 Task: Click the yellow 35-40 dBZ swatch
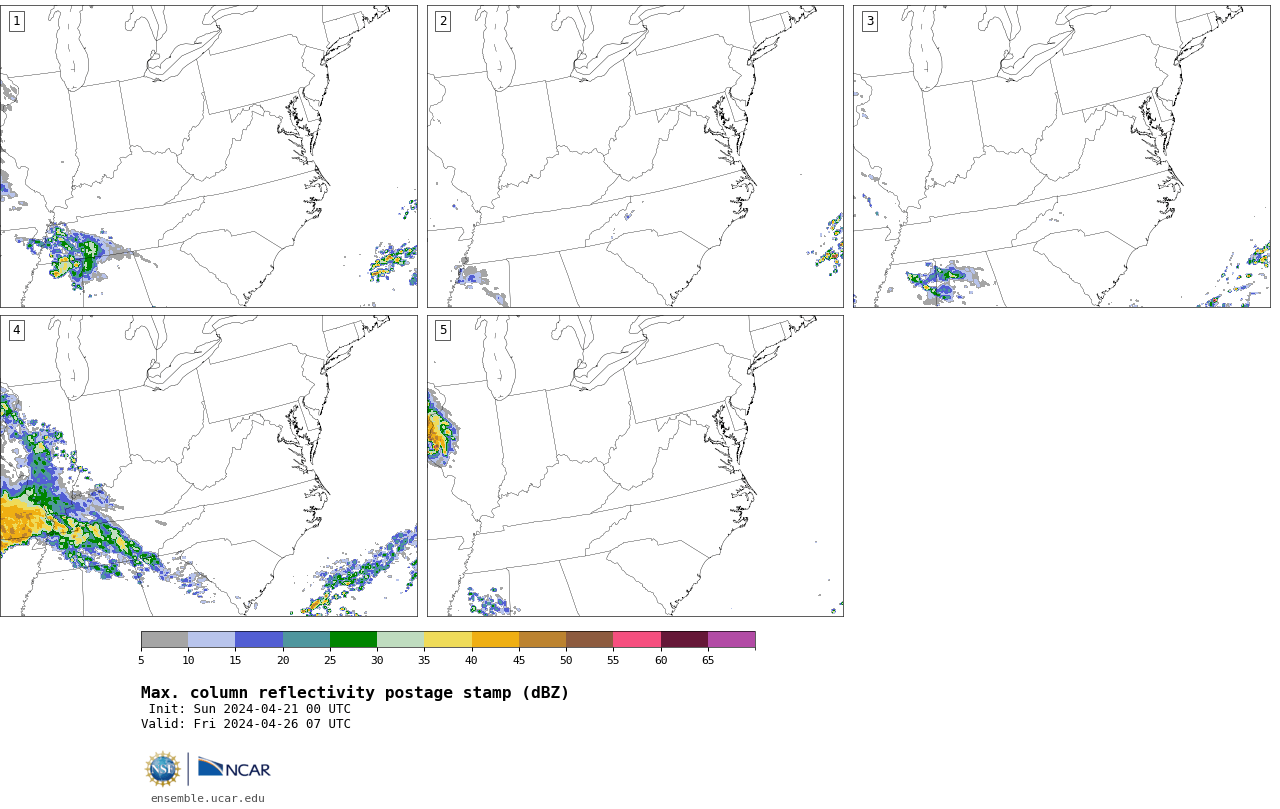[448, 640]
